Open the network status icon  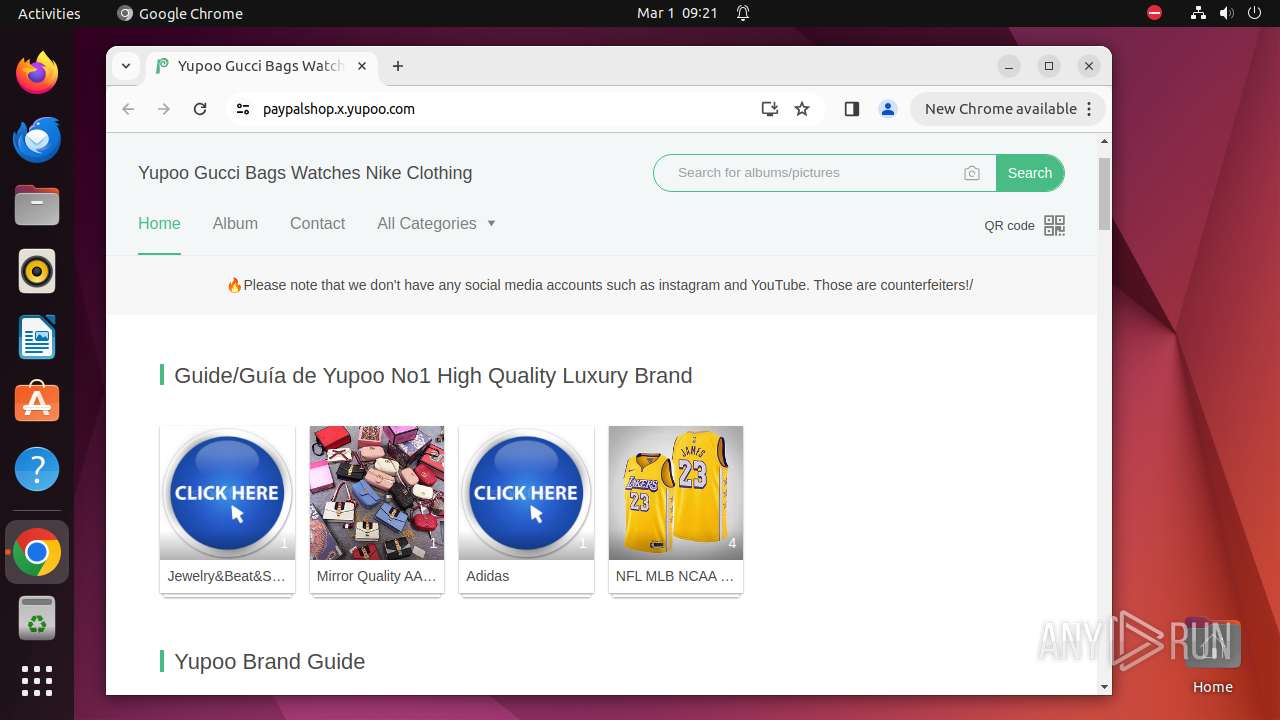click(x=1198, y=13)
